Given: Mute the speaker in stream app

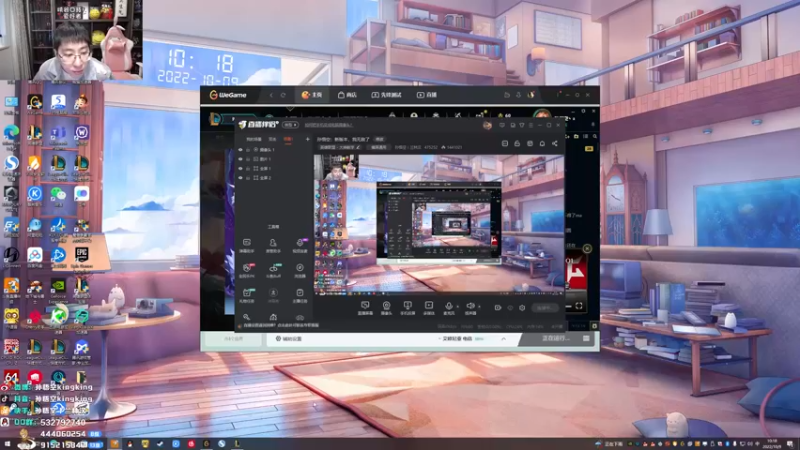Looking at the screenshot, I should (x=470, y=306).
